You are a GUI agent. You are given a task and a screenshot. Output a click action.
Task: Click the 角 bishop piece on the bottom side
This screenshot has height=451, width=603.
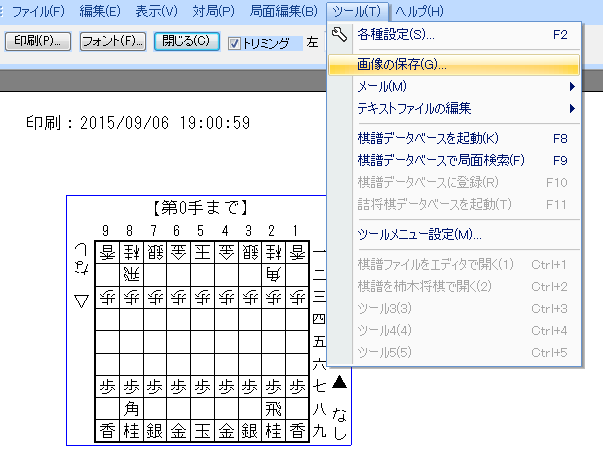tap(130, 408)
